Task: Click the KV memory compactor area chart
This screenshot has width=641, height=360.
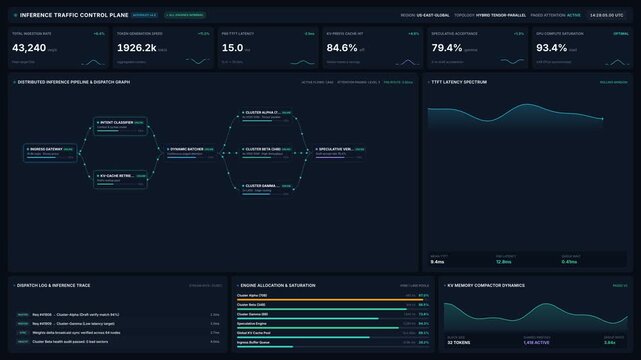Action: pos(536,317)
